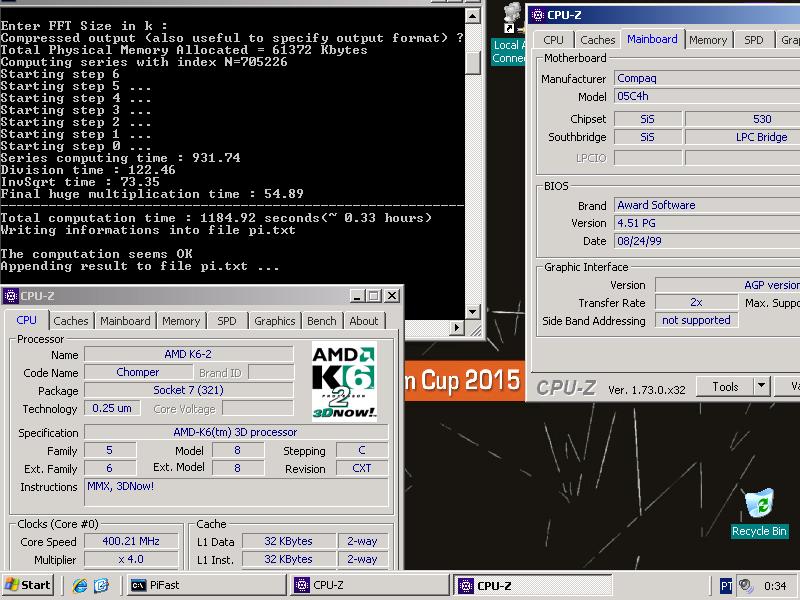Click the Revision value CXT
The width and height of the screenshot is (800, 600).
[x=362, y=468]
